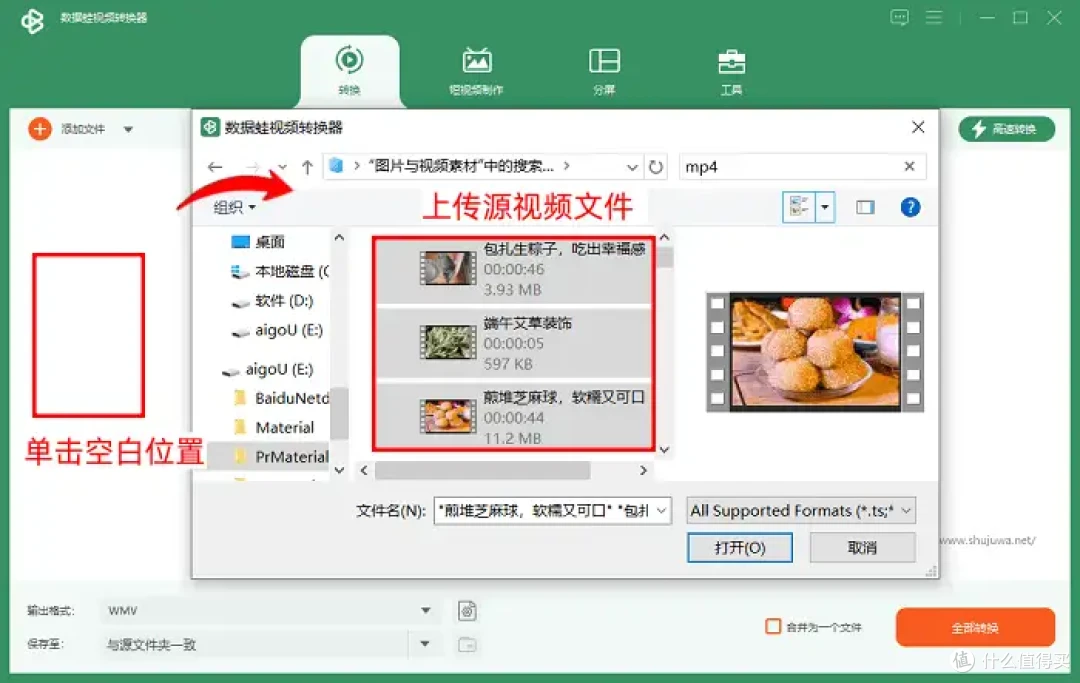Open the 工具 toolbox tab
The image size is (1080, 683).
[731, 71]
